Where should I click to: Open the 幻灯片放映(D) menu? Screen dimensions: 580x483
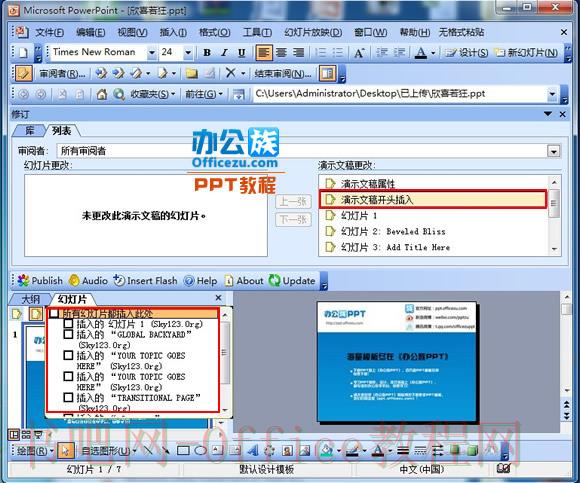313,33
